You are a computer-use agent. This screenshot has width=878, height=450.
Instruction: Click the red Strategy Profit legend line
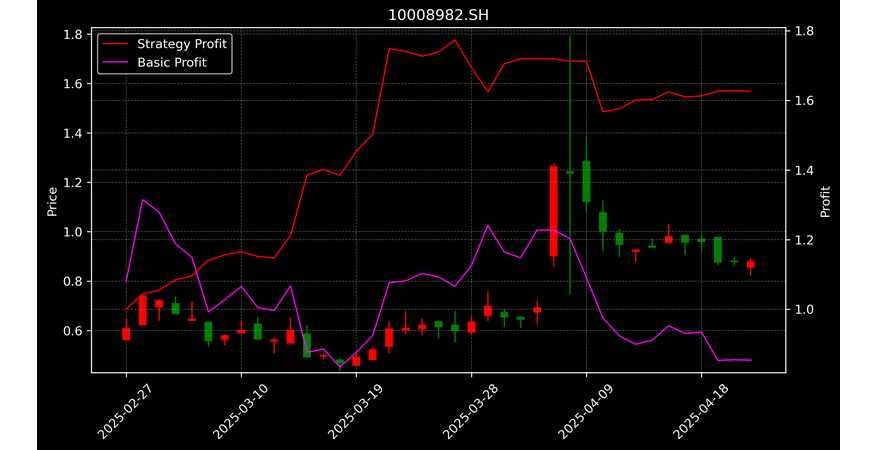pyautogui.click(x=115, y=44)
